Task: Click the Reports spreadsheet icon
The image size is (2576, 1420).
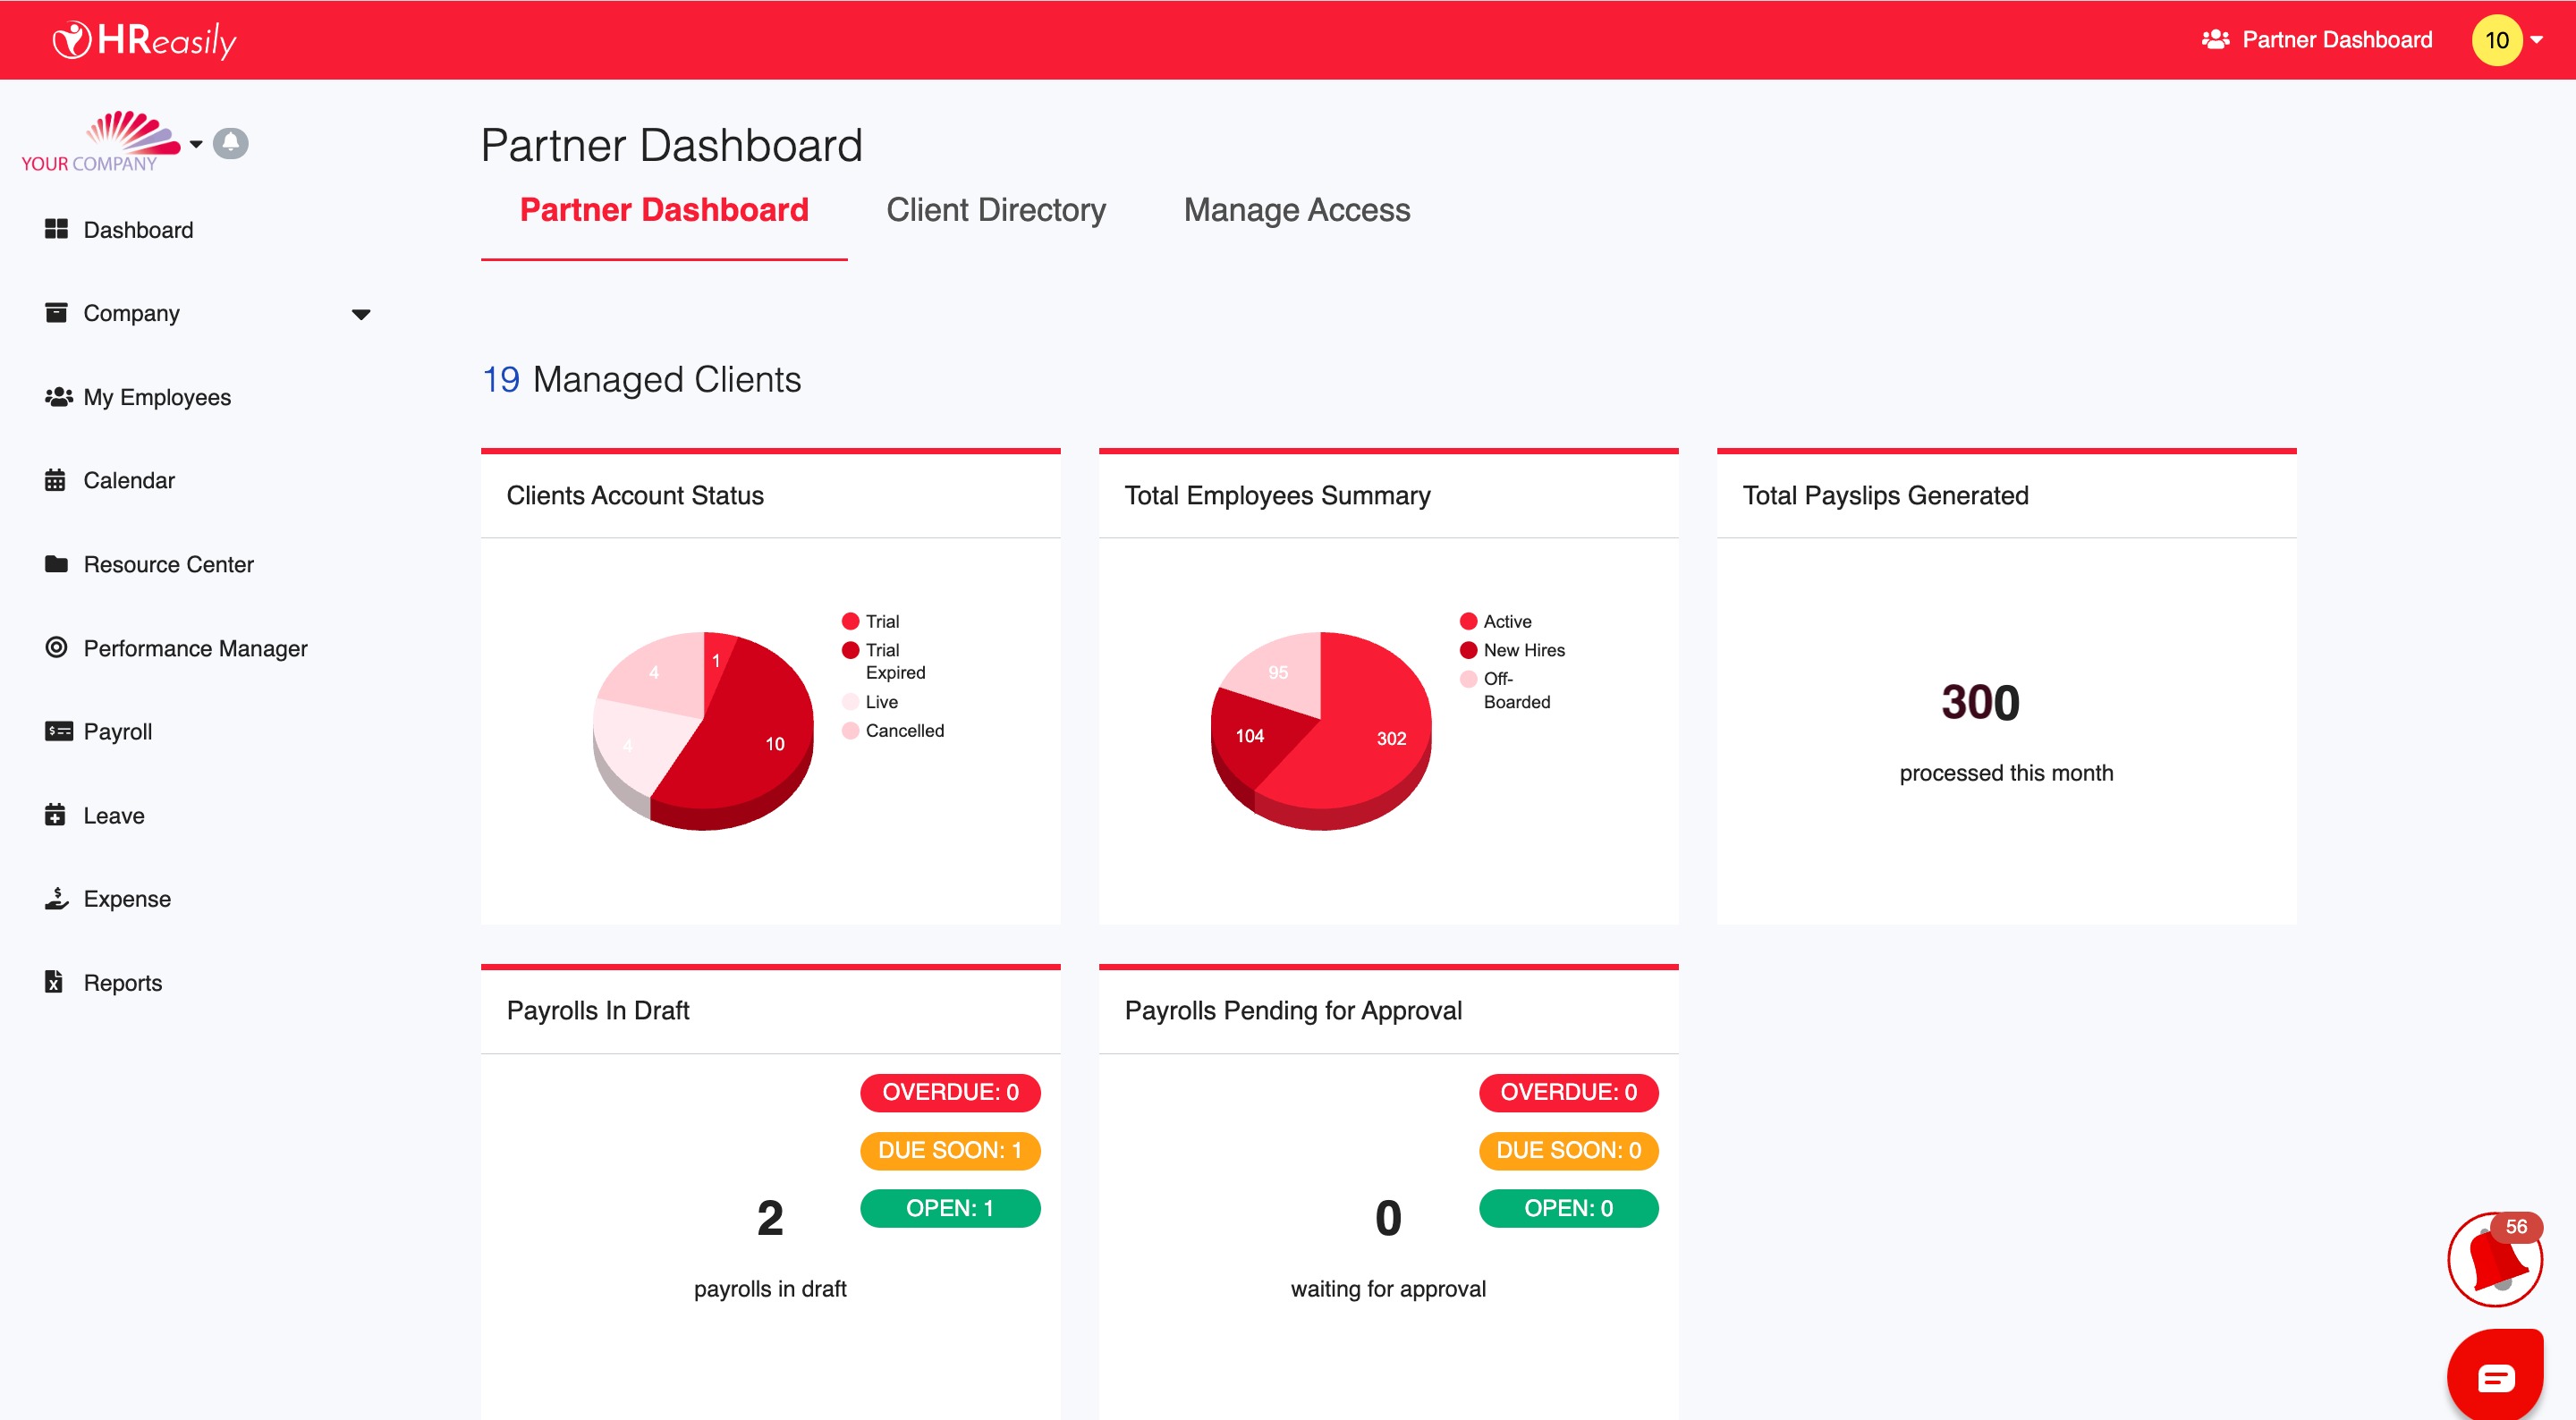Action: (x=54, y=982)
